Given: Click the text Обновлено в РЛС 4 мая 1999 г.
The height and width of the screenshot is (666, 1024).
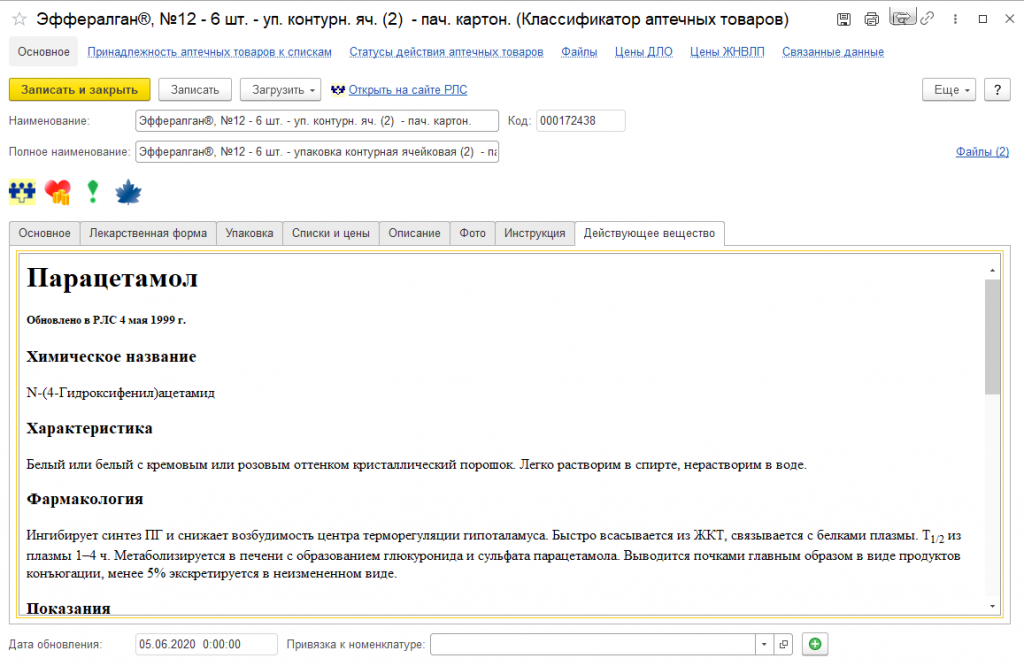Looking at the screenshot, I should [106, 320].
